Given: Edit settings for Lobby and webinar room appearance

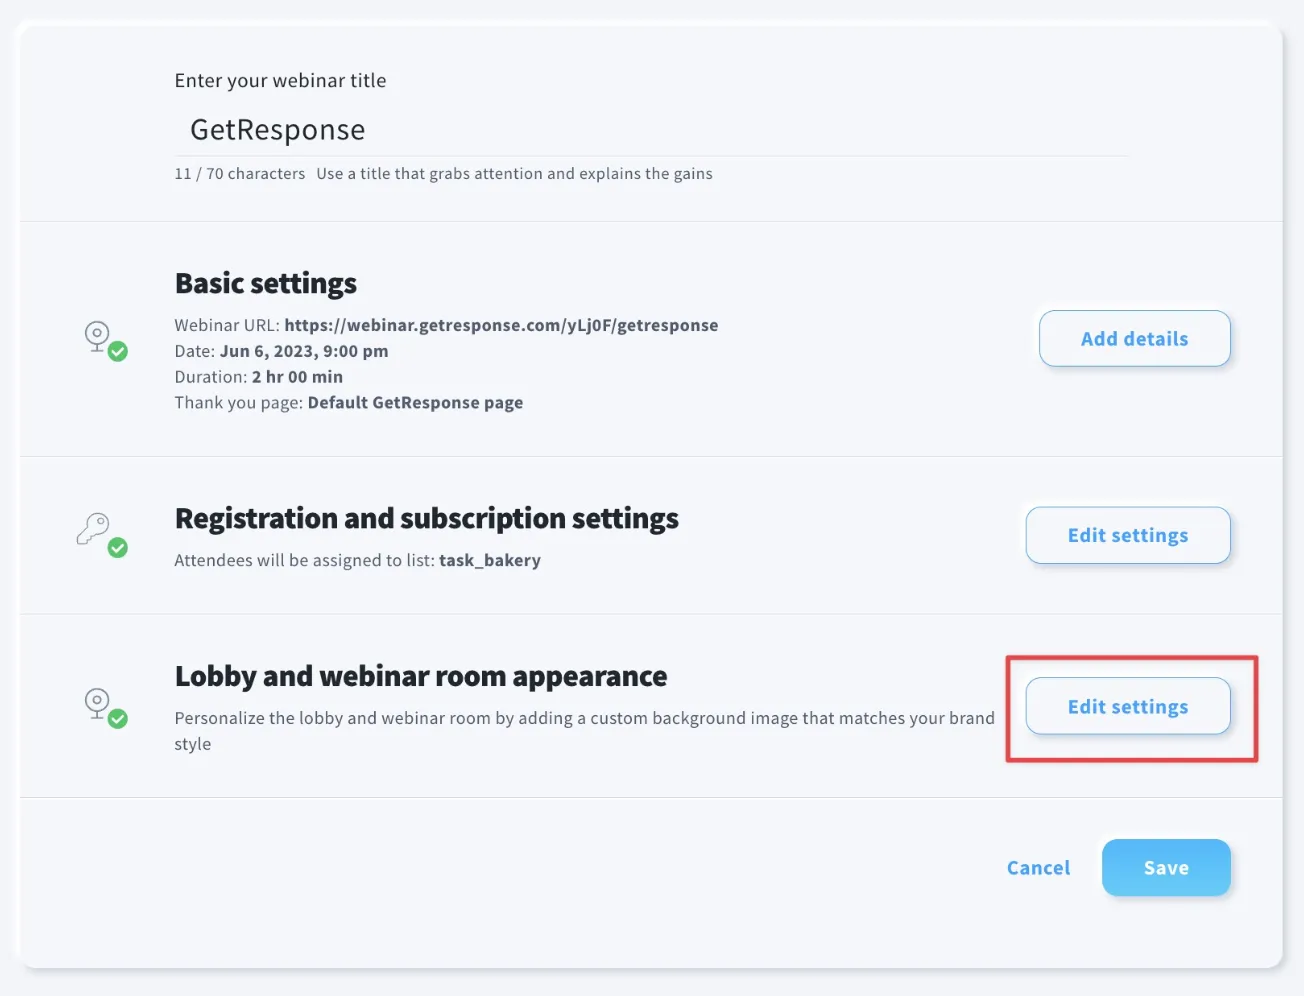Looking at the screenshot, I should (x=1128, y=707).
